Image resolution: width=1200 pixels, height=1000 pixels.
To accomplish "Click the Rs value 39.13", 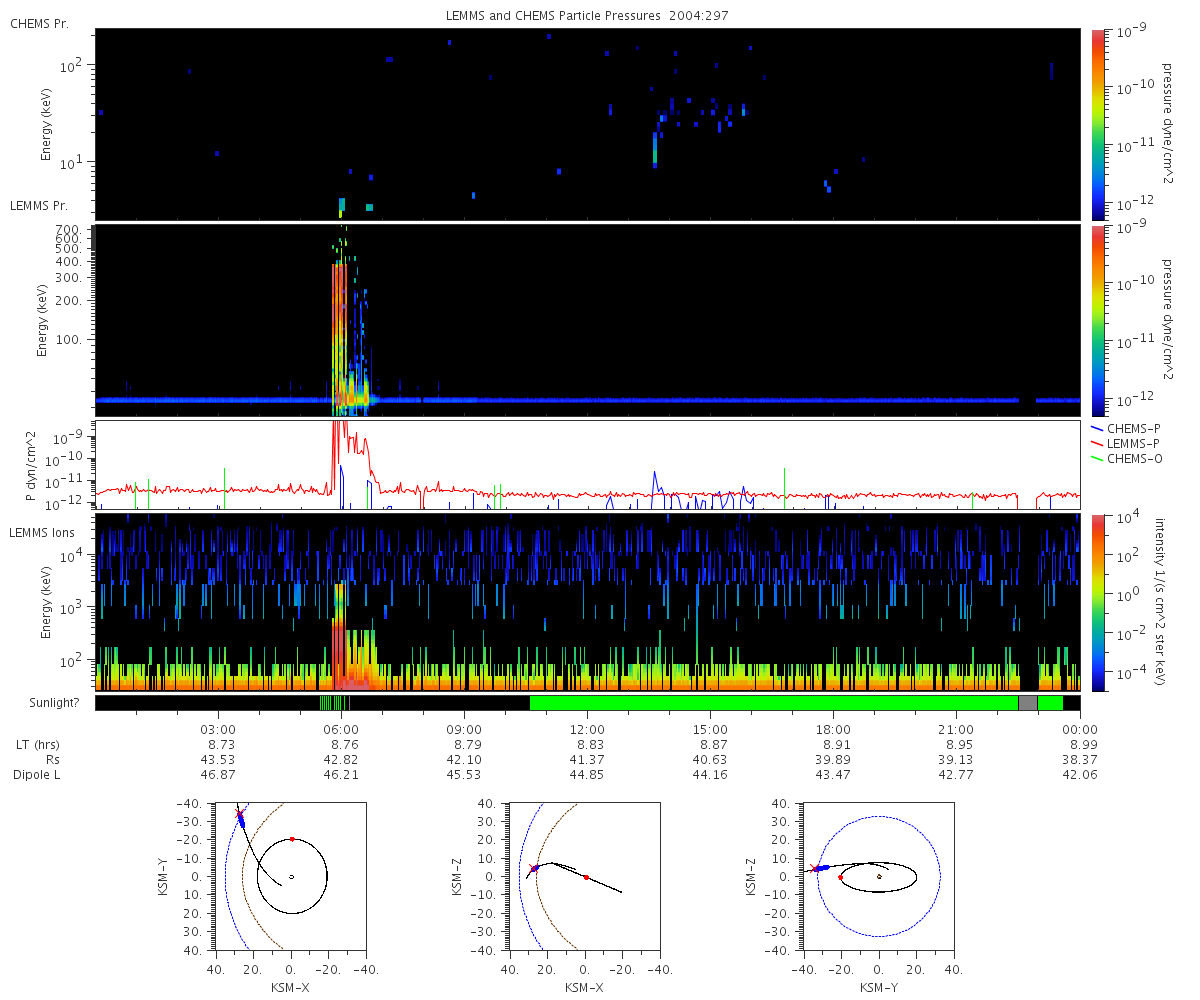I will pos(956,760).
